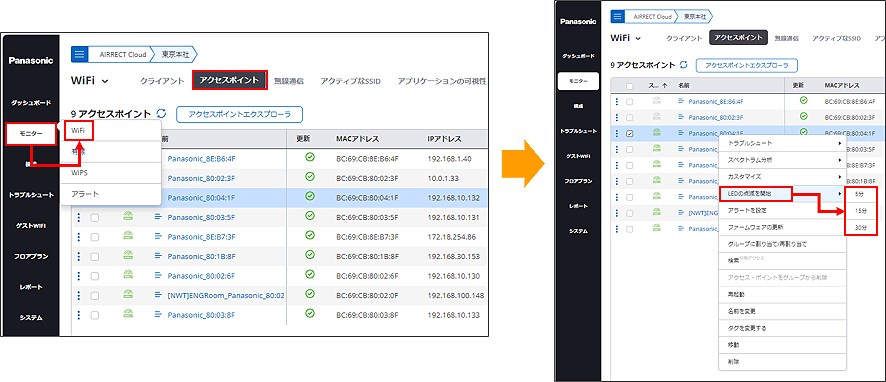886x382 pixels.
Task: Choose アラート in the モニター flyout menu
Action: [x=85, y=194]
